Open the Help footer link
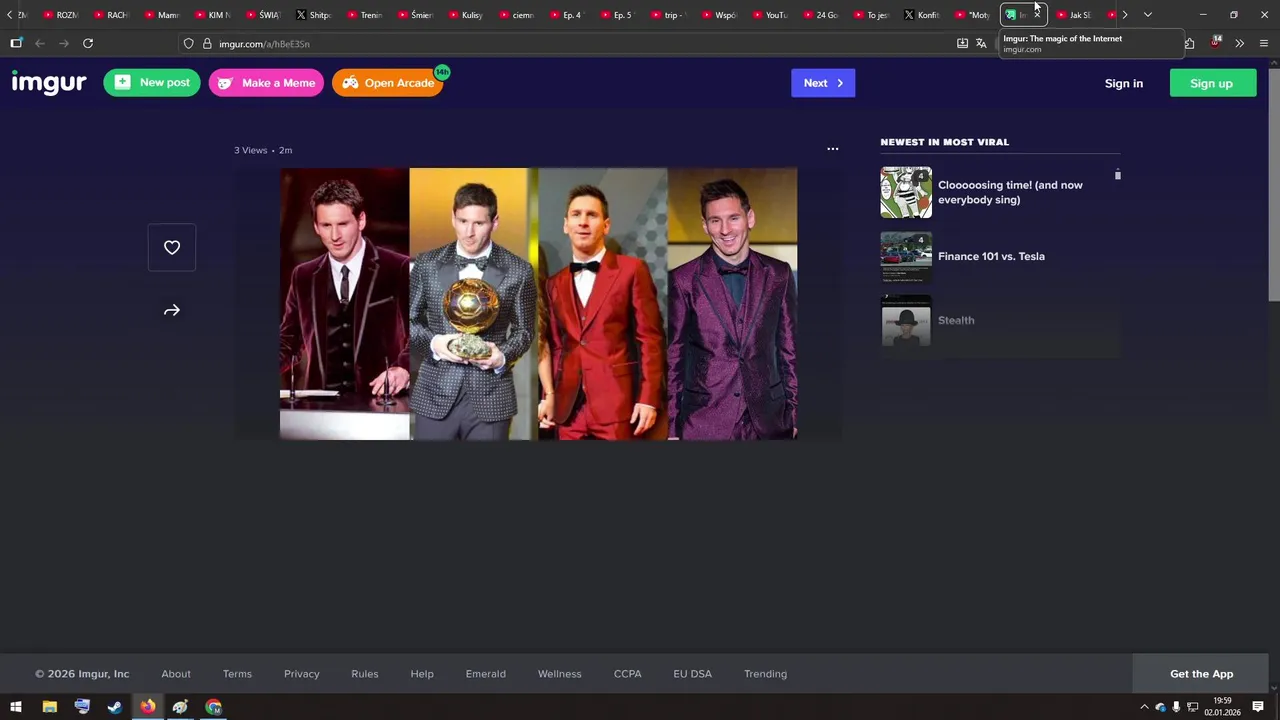Viewport: 1280px width, 720px height. click(422, 674)
